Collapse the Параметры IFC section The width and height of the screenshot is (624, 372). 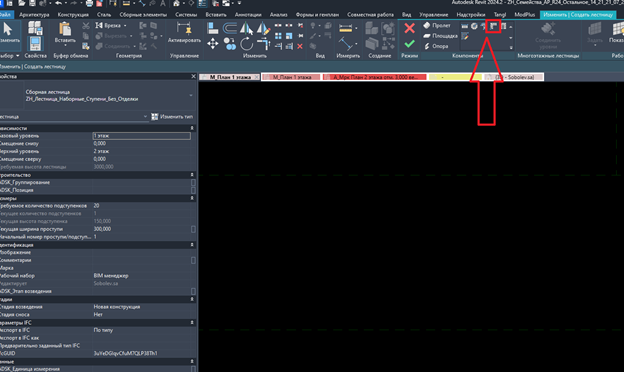(x=192, y=323)
